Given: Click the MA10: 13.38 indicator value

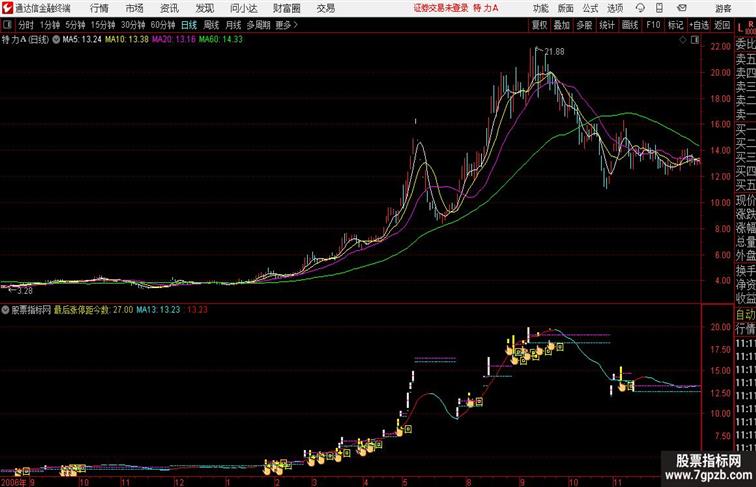Looking at the screenshot, I should pos(127,40).
